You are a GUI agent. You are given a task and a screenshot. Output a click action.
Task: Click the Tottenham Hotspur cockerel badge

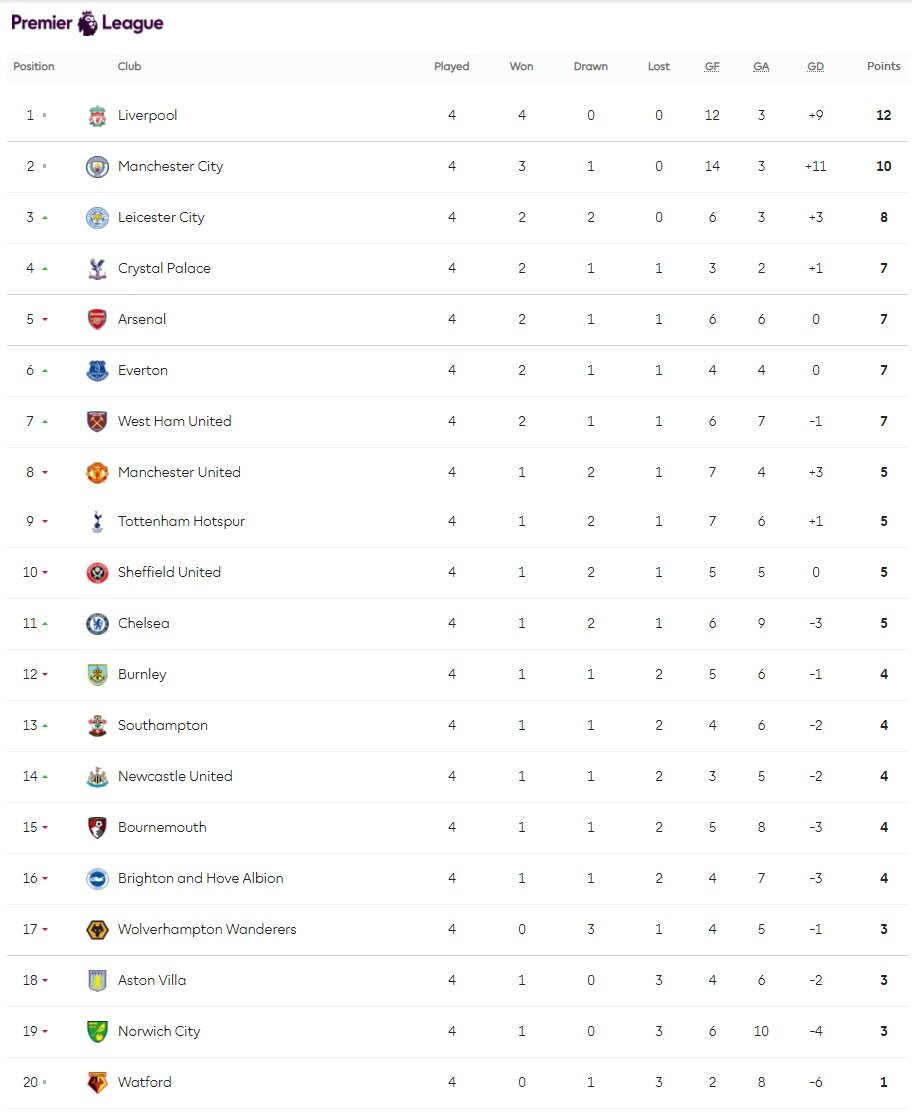click(x=97, y=522)
